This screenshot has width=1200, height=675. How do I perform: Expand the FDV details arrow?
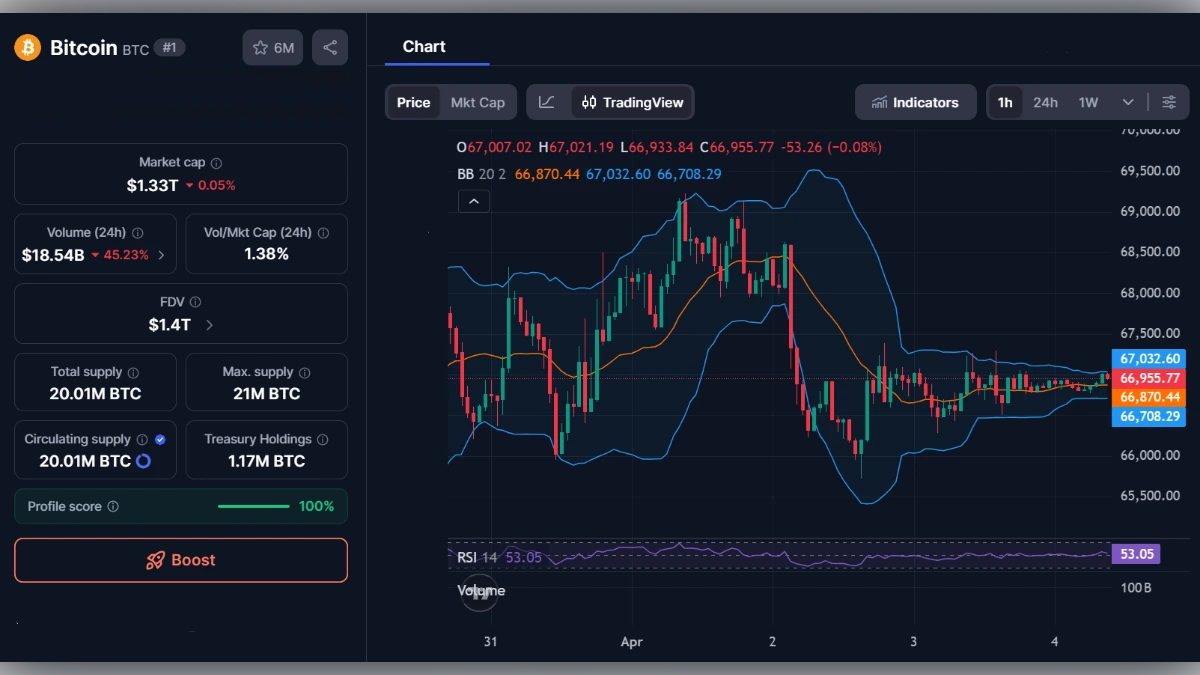[210, 325]
